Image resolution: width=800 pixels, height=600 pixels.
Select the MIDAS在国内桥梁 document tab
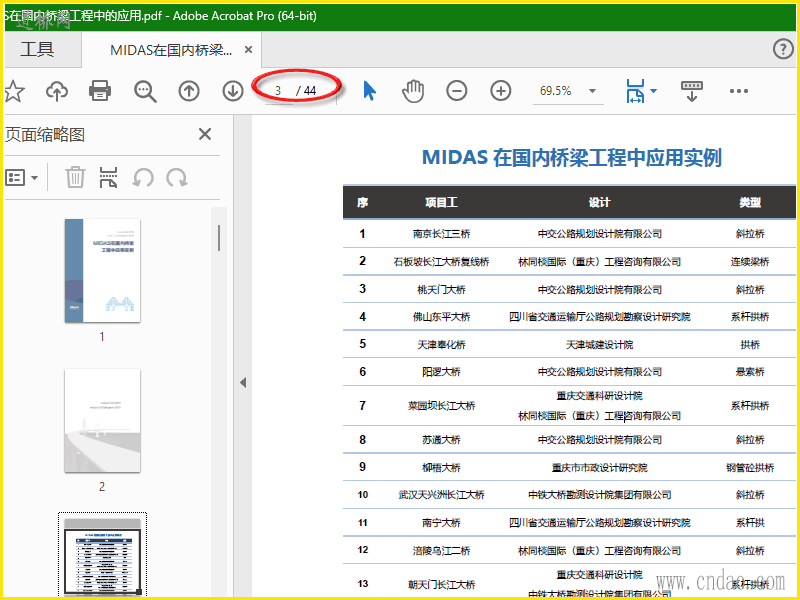pos(171,50)
